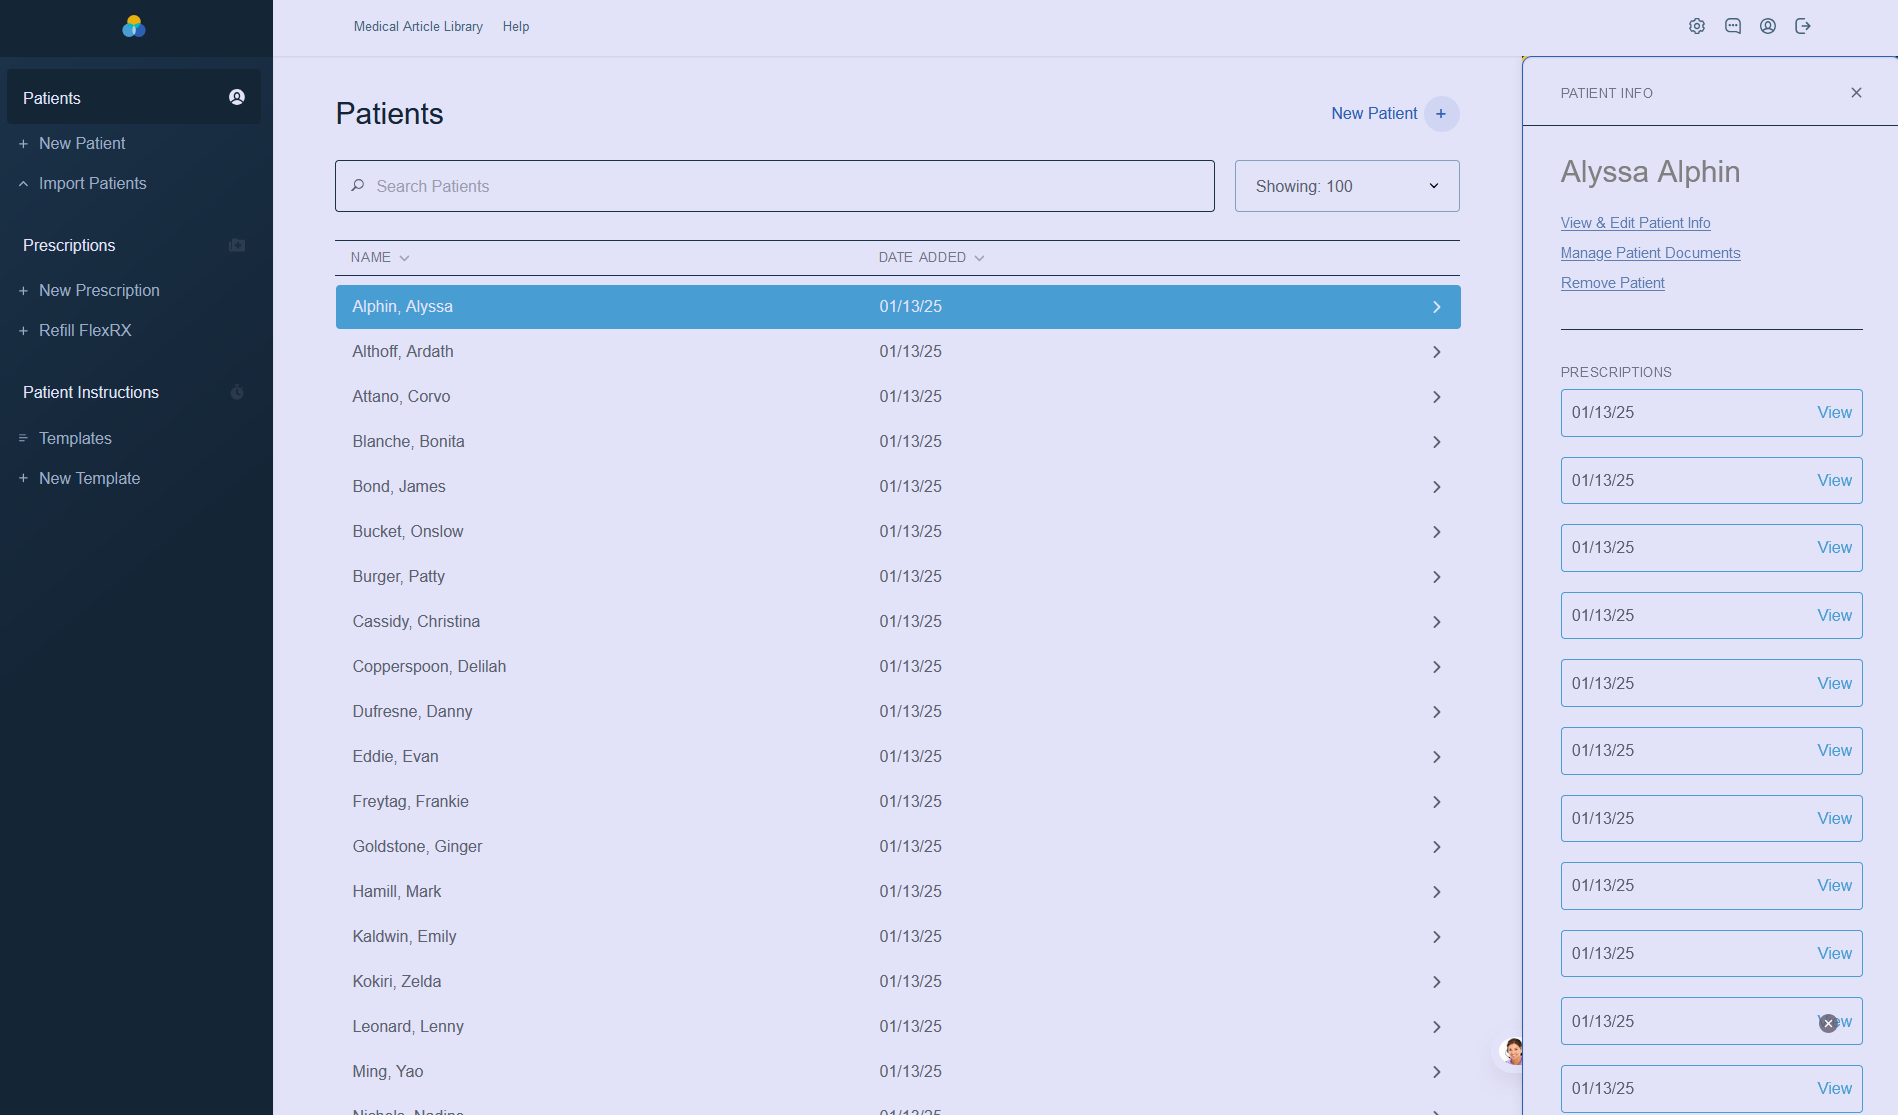Select the Leonard, Lenny patient row
This screenshot has width=1898, height=1115.
[x=898, y=1026]
